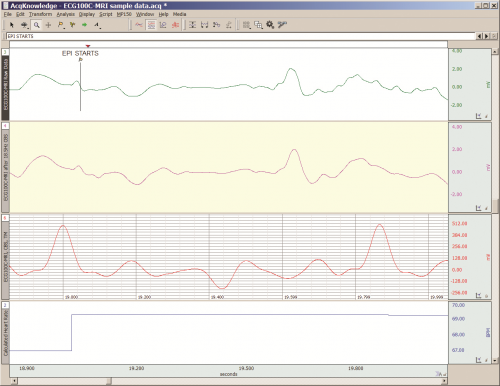This screenshot has height=386, width=500.
Task: Click the event label field EPI STARTS
Action: coord(241,36)
